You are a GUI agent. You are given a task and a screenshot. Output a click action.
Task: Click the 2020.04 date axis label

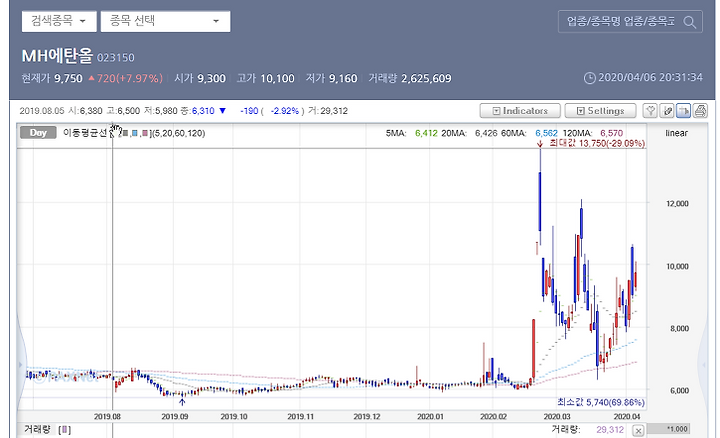pos(627,417)
